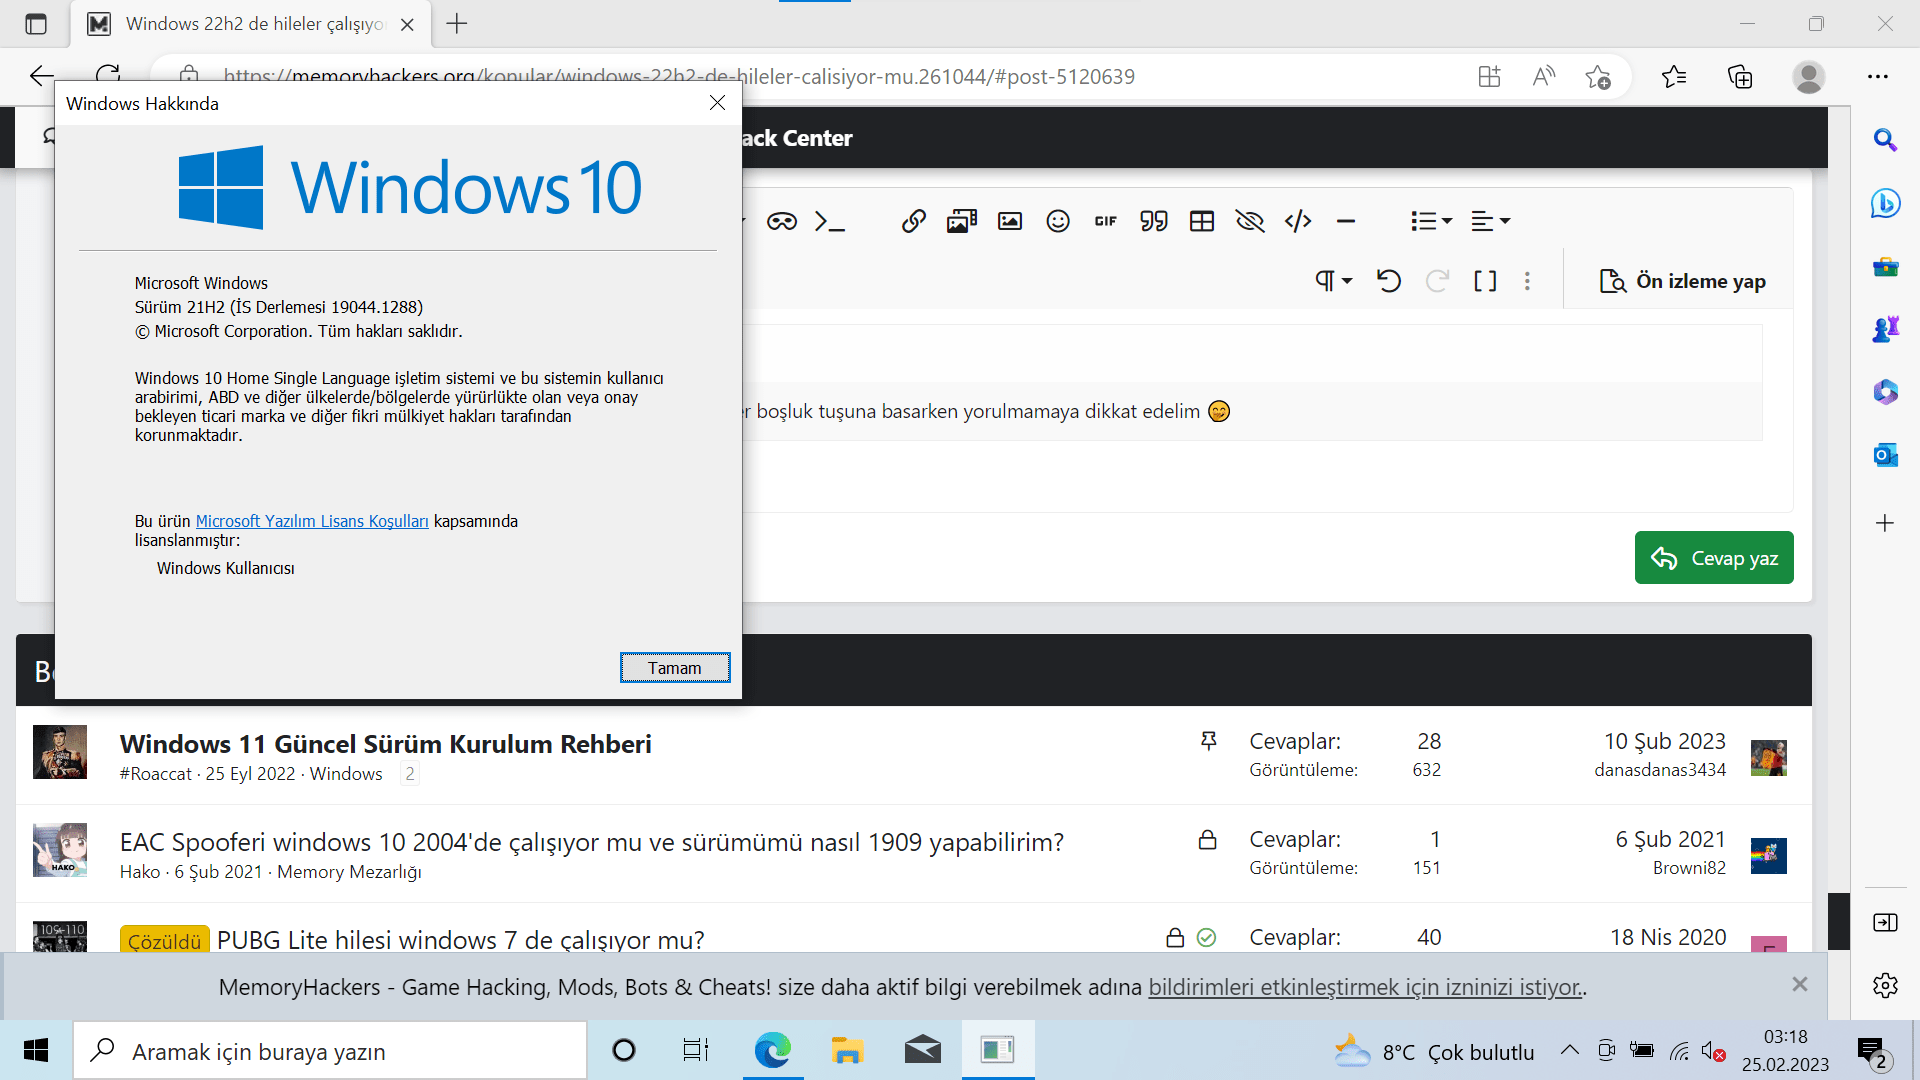Go back with the browser back arrow
This screenshot has height=1080, width=1920.
(x=41, y=76)
